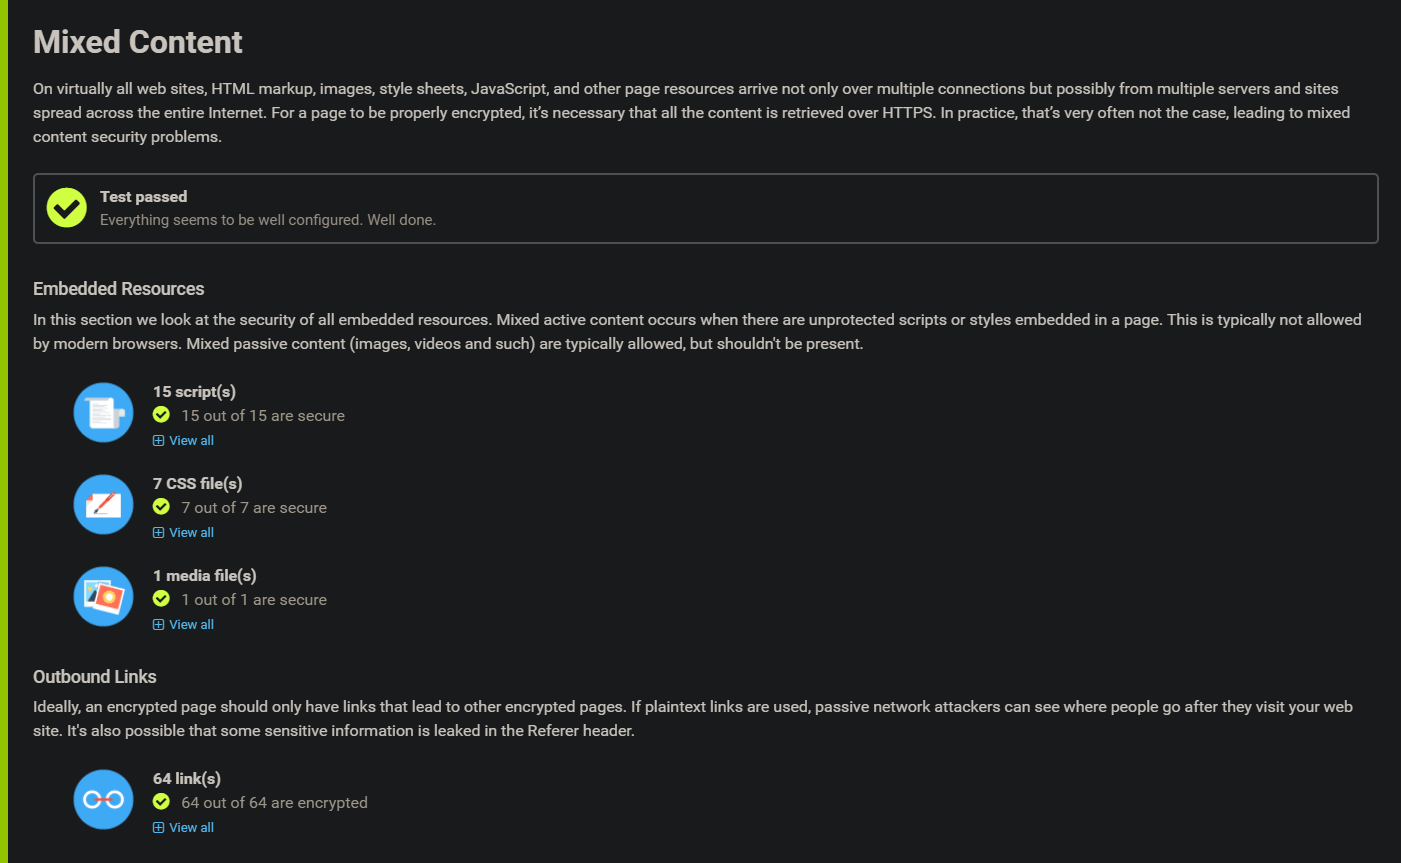Click the scripts document icon
Screen dimensions: 1401x863
tap(103, 412)
